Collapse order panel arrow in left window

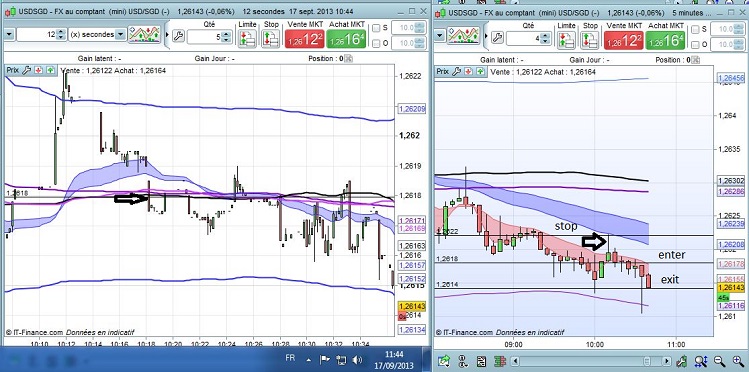[x=167, y=34]
